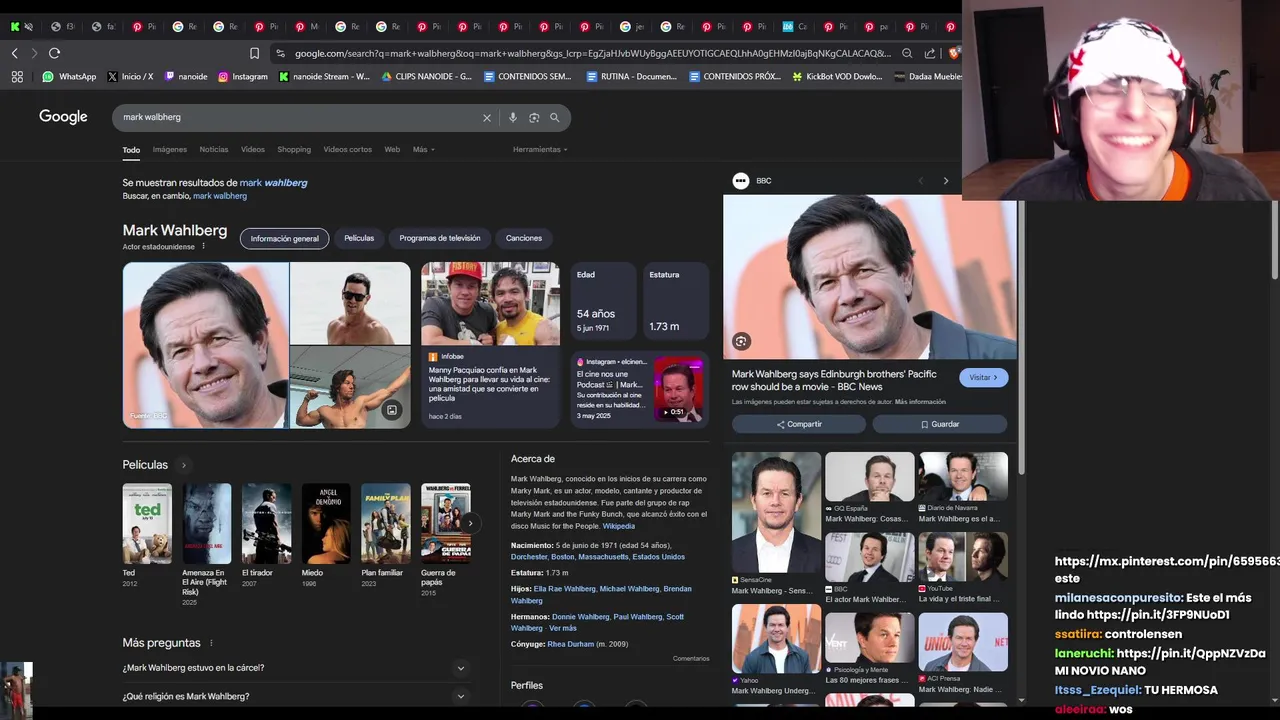Play the Instagram podcast video card
Viewport: 1280px width, 720px height.
[640, 388]
